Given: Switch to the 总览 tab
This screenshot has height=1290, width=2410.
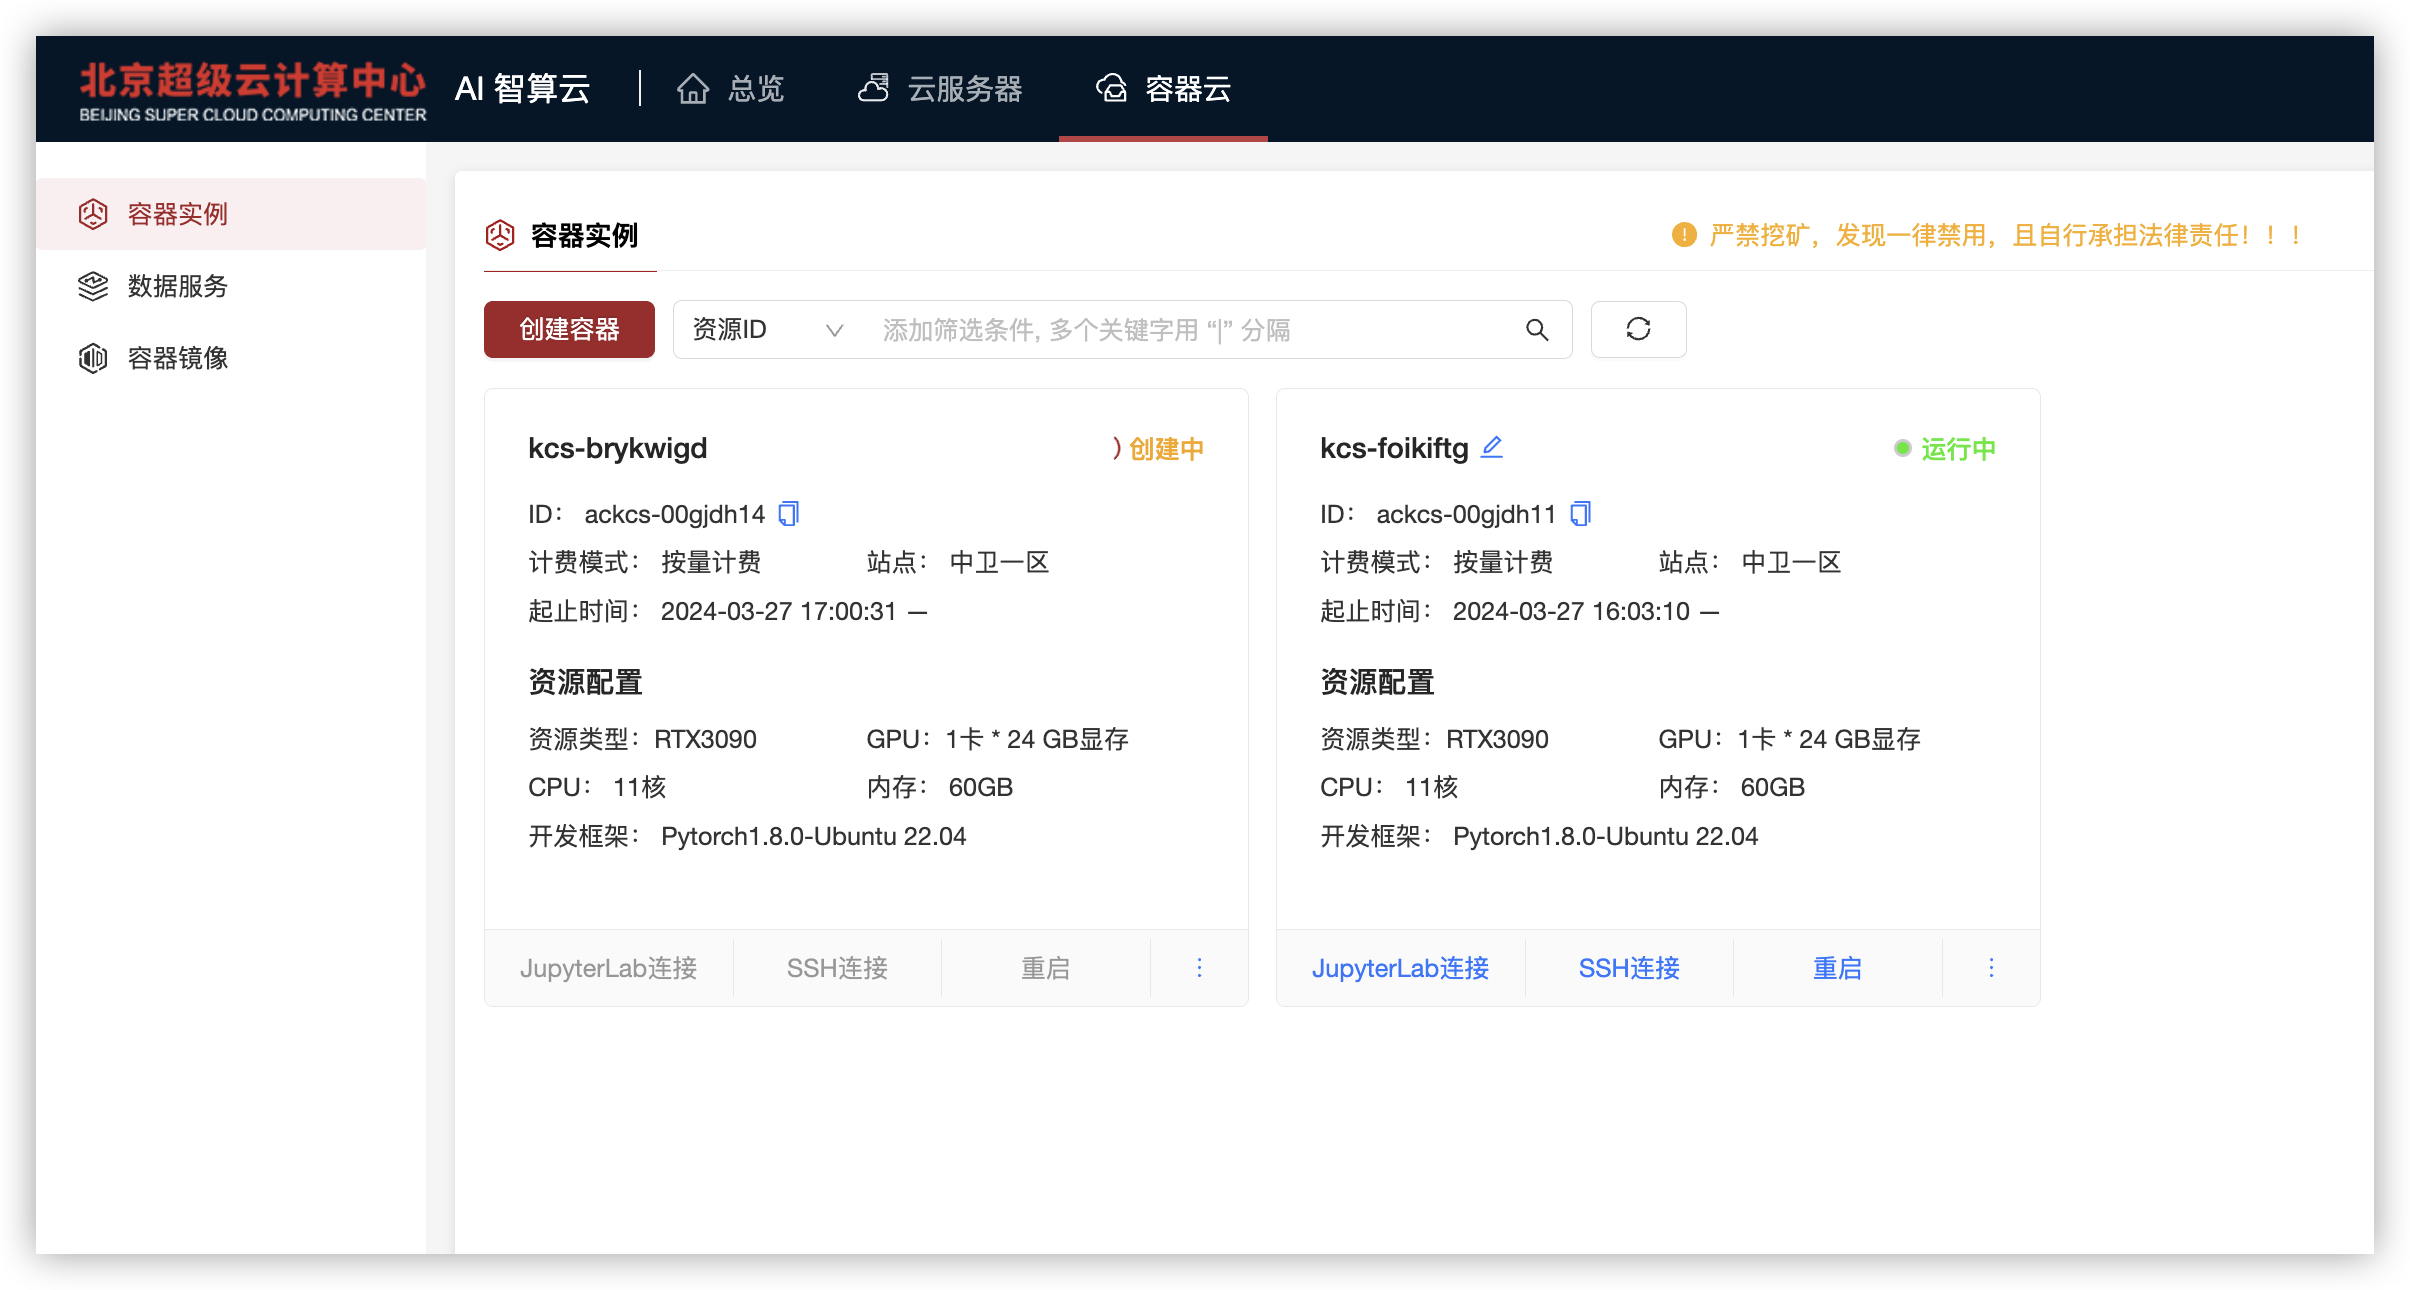Looking at the screenshot, I should 731,89.
